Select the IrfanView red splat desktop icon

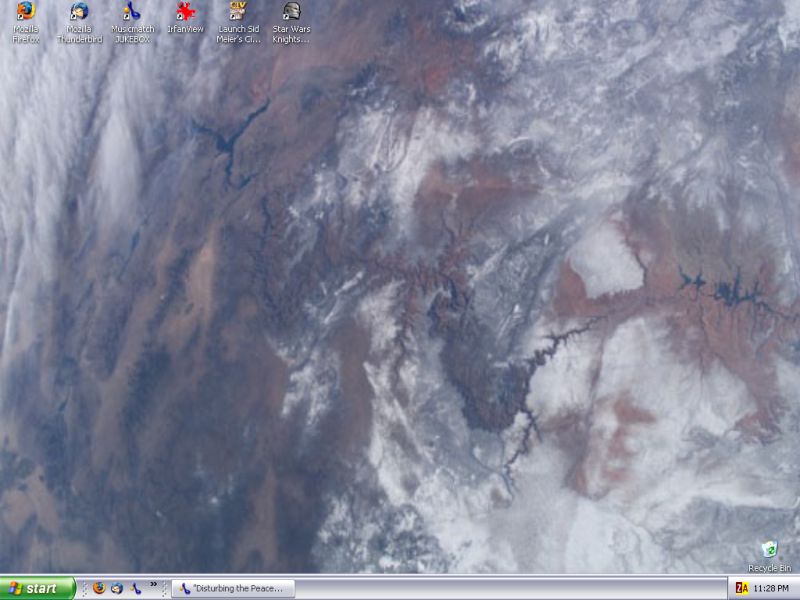pos(185,11)
